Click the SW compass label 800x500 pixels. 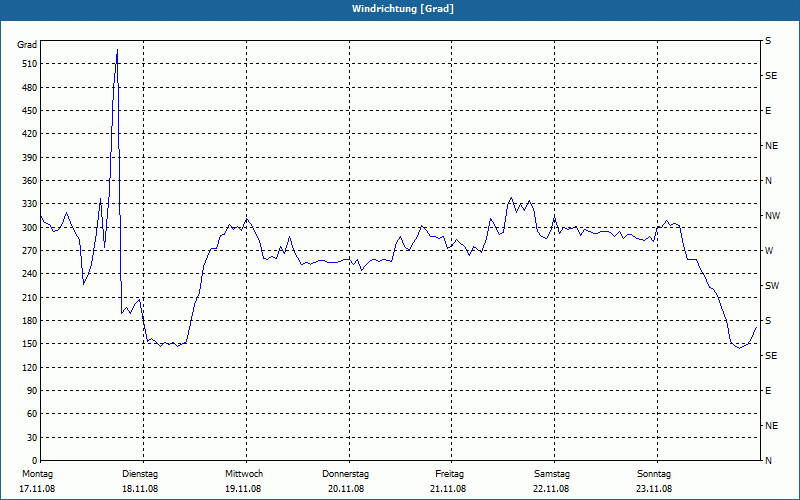tap(772, 286)
